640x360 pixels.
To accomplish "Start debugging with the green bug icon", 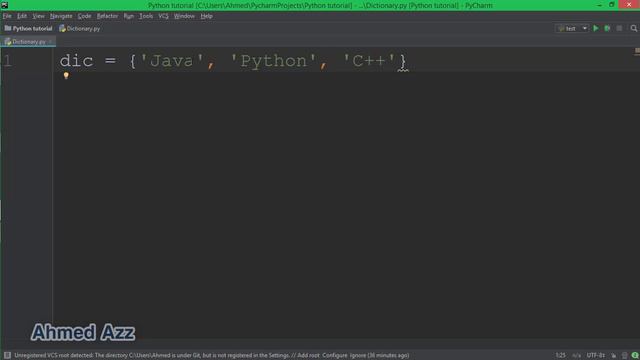I will tap(607, 28).
